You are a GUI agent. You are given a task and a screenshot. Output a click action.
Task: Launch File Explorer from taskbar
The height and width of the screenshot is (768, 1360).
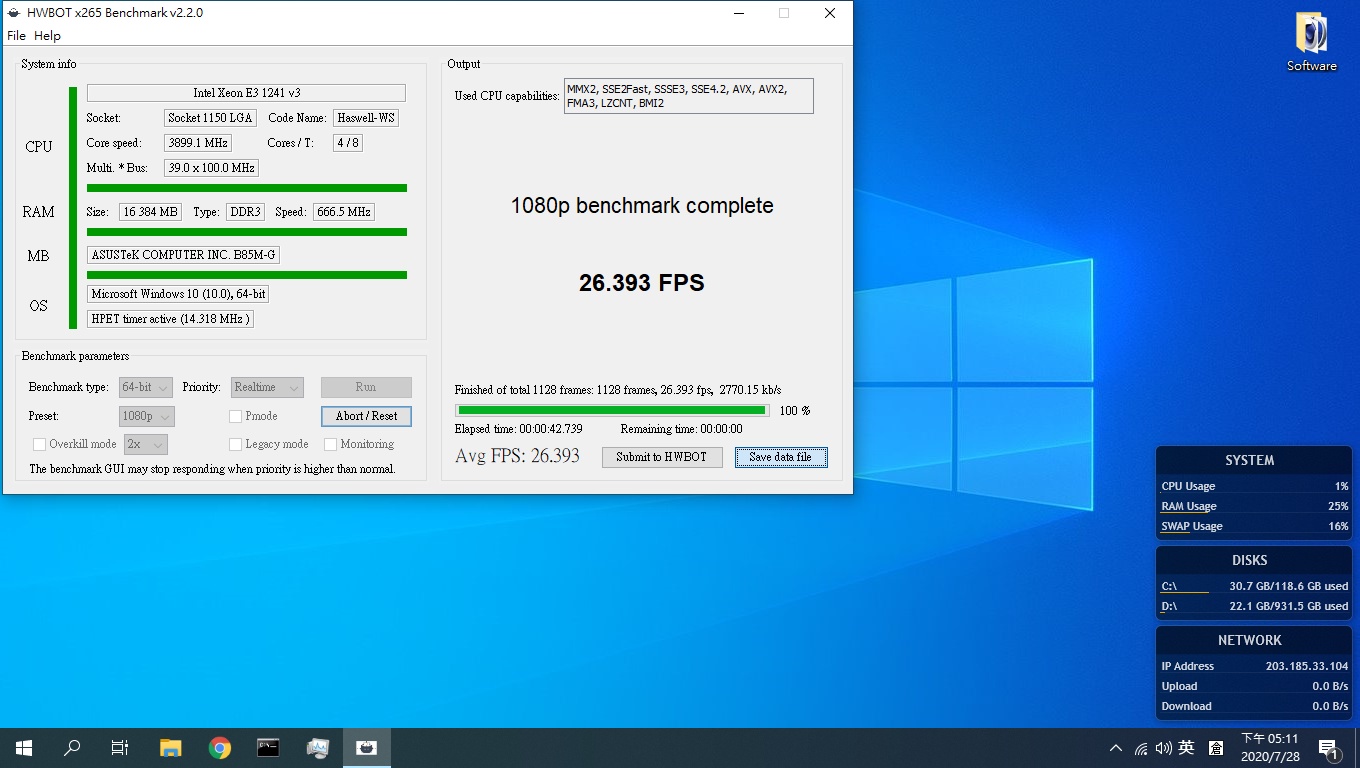(171, 748)
